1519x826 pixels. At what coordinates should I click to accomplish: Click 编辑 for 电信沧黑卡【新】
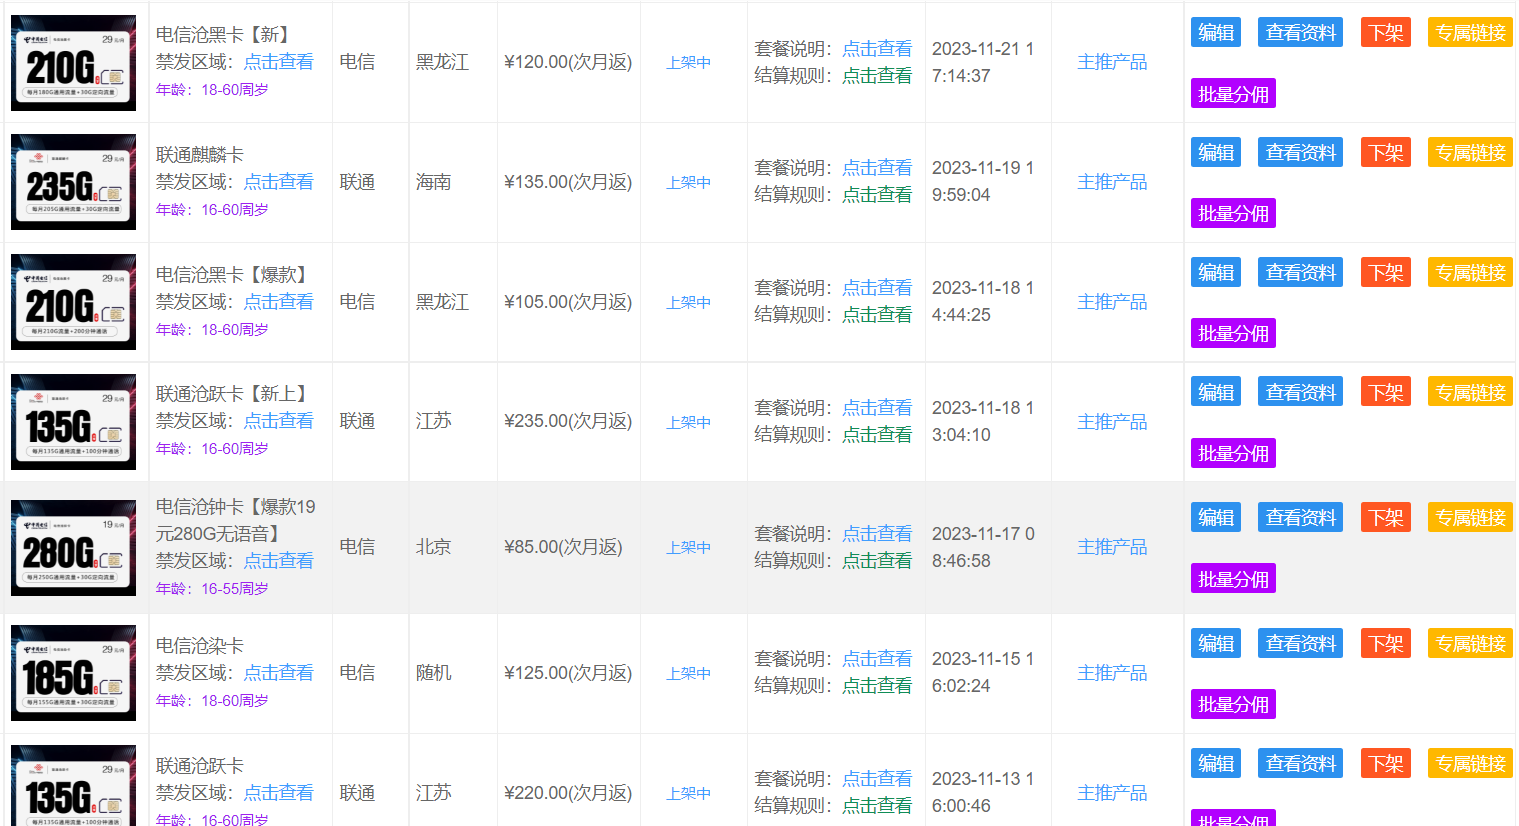(x=1215, y=33)
